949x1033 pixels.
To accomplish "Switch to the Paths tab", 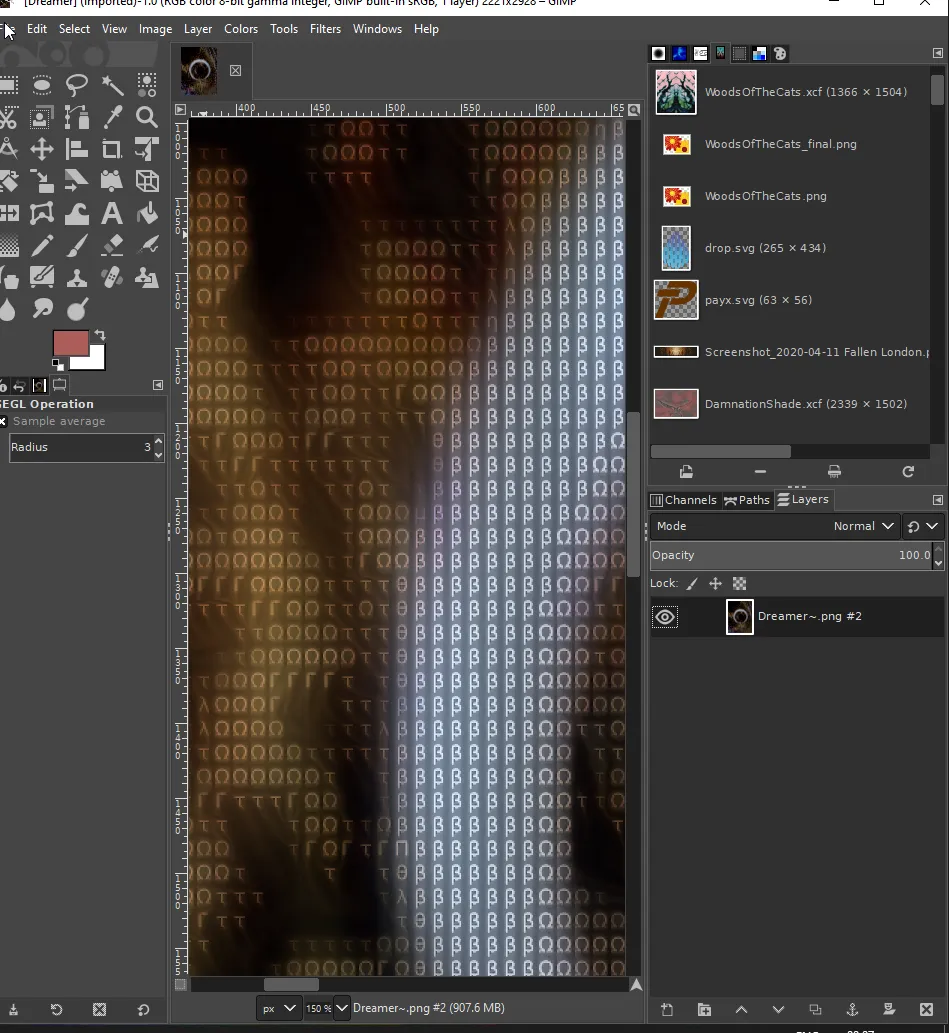I will [x=747, y=500].
